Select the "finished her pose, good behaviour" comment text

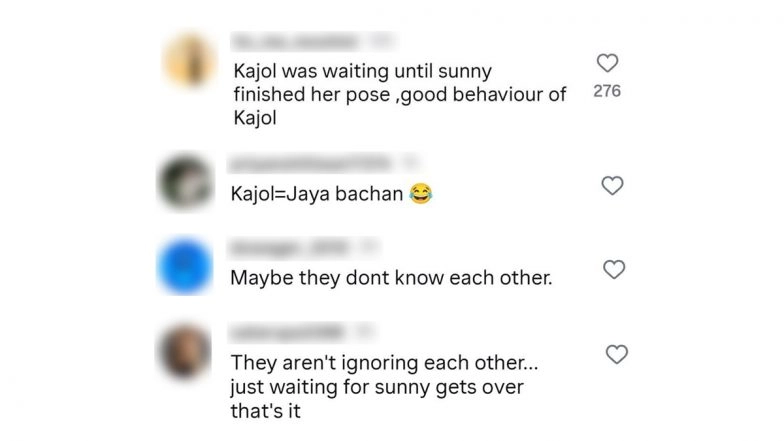[x=400, y=94]
